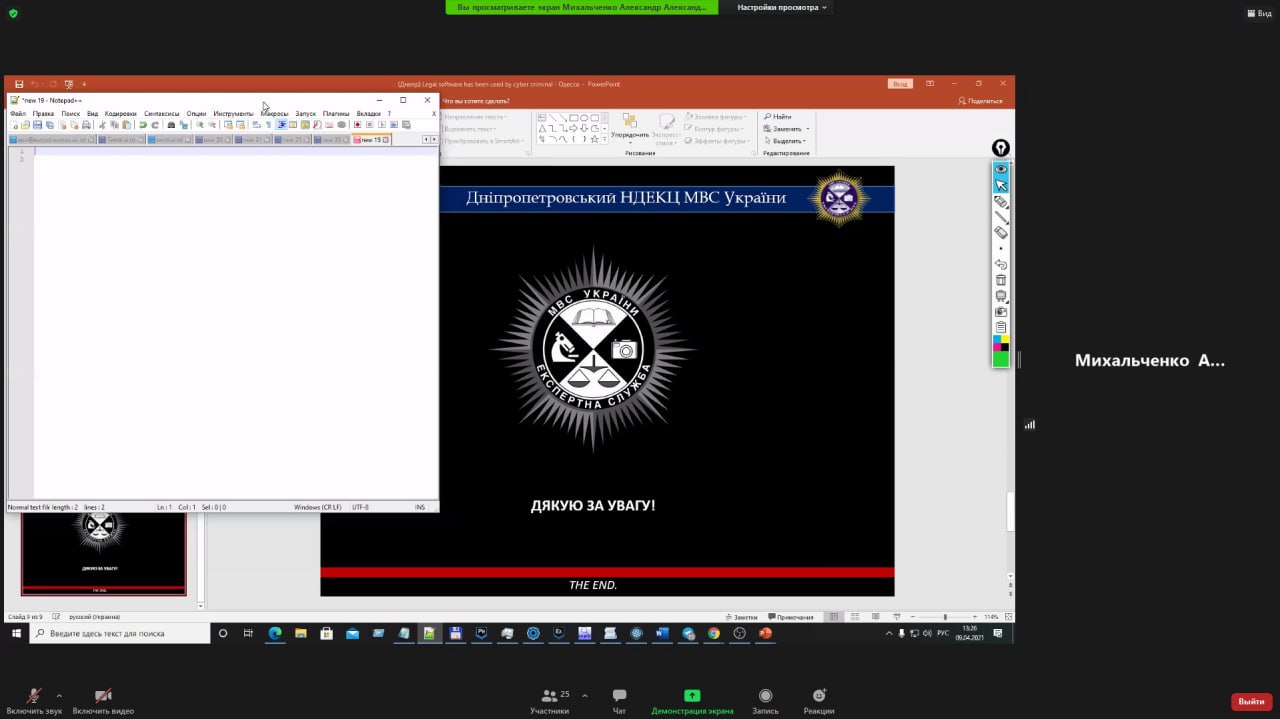This screenshot has width=1280, height=719.
Task: Click Task View icon in taskbar
Action: coord(248,633)
